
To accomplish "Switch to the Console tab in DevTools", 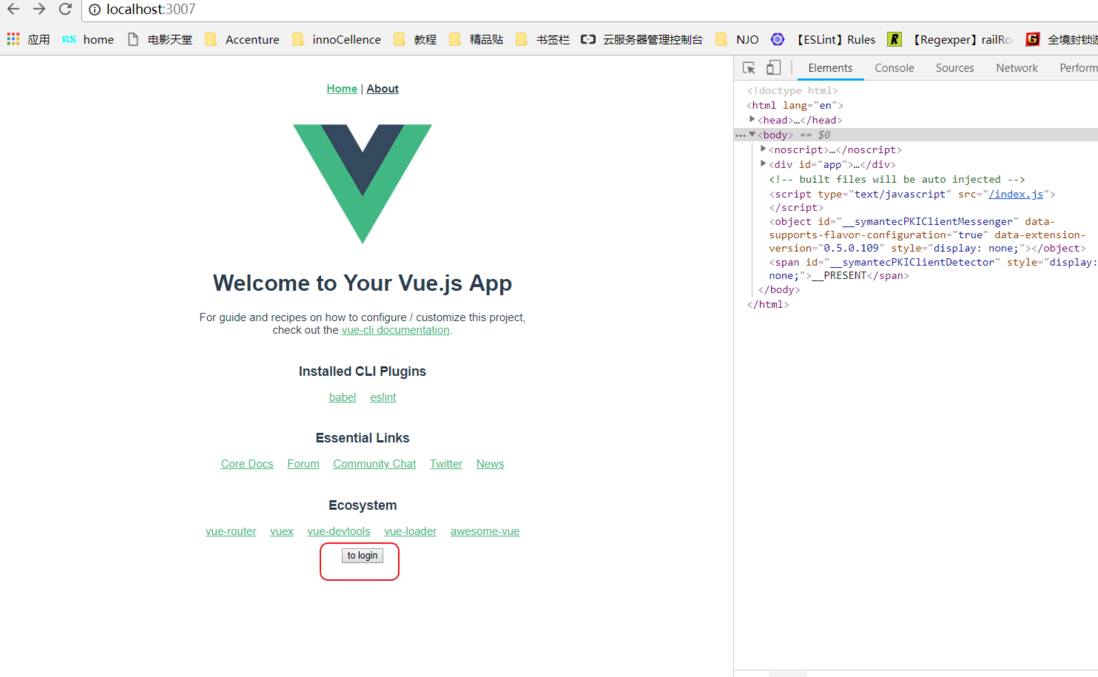I will (894, 68).
